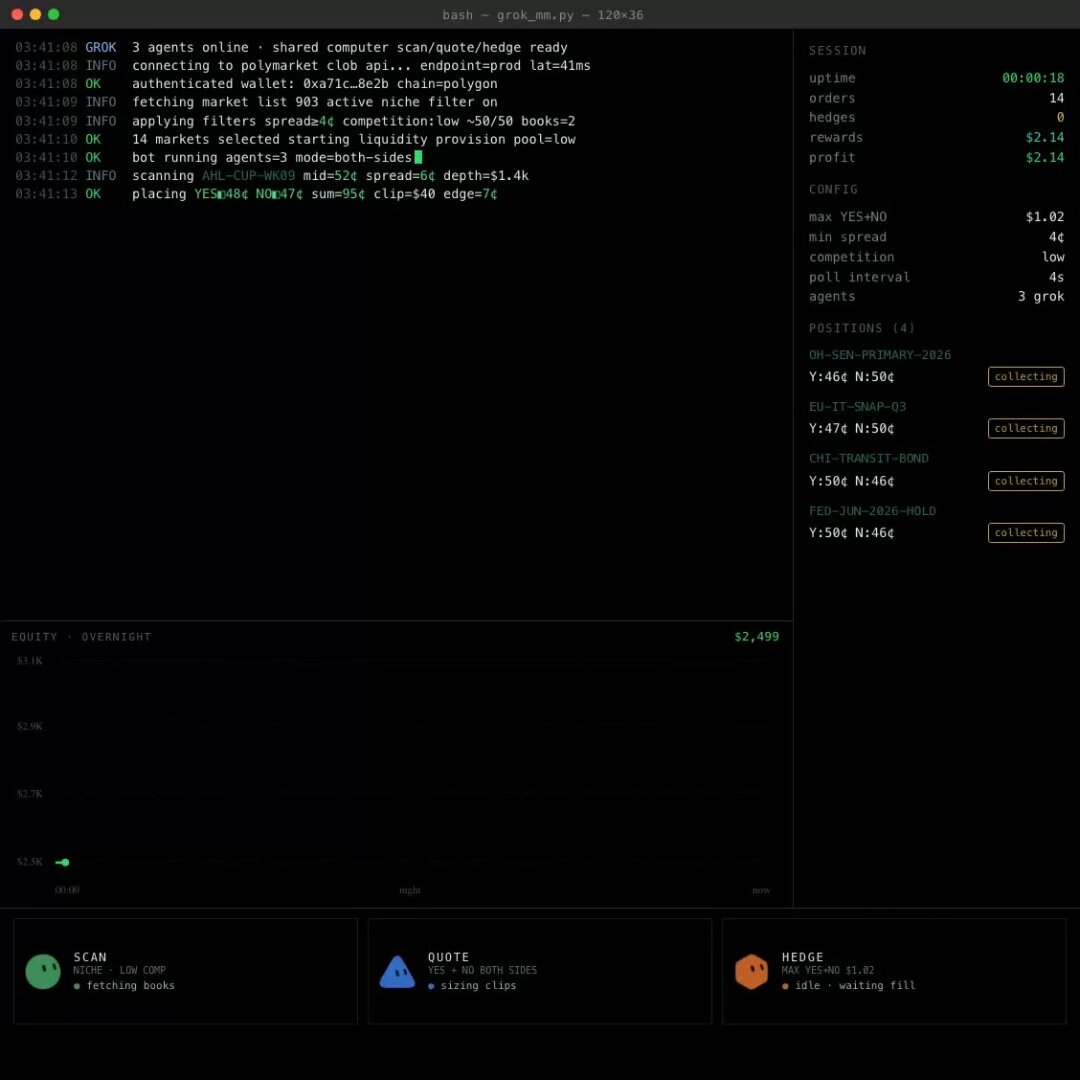
Task: Click the "EQUITY · OVERNIGHT" chart heading
Action: pos(81,636)
